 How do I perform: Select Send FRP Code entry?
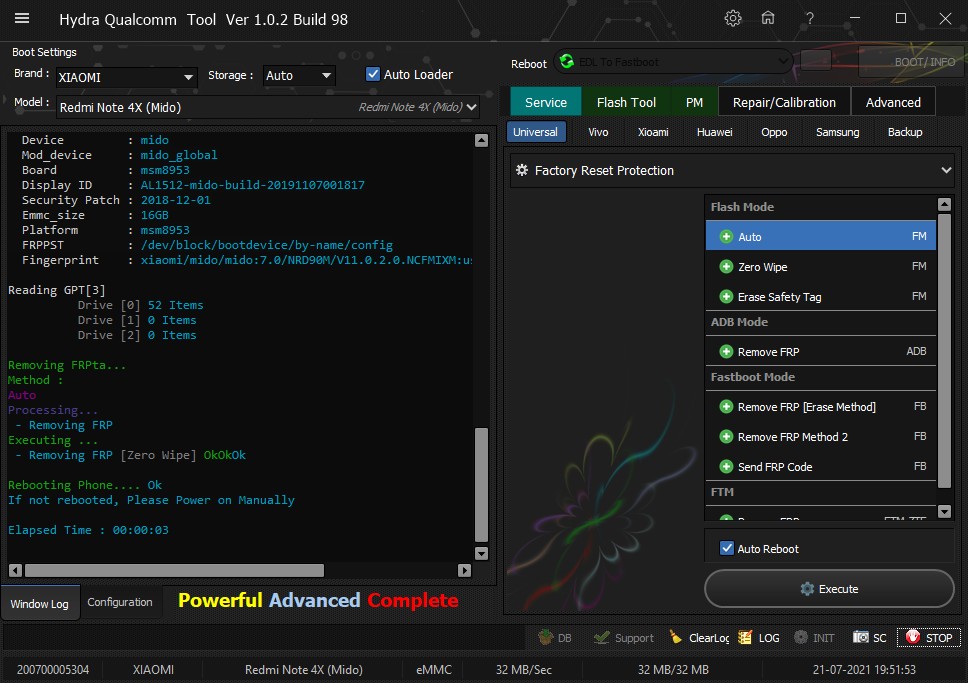[x=820, y=467]
